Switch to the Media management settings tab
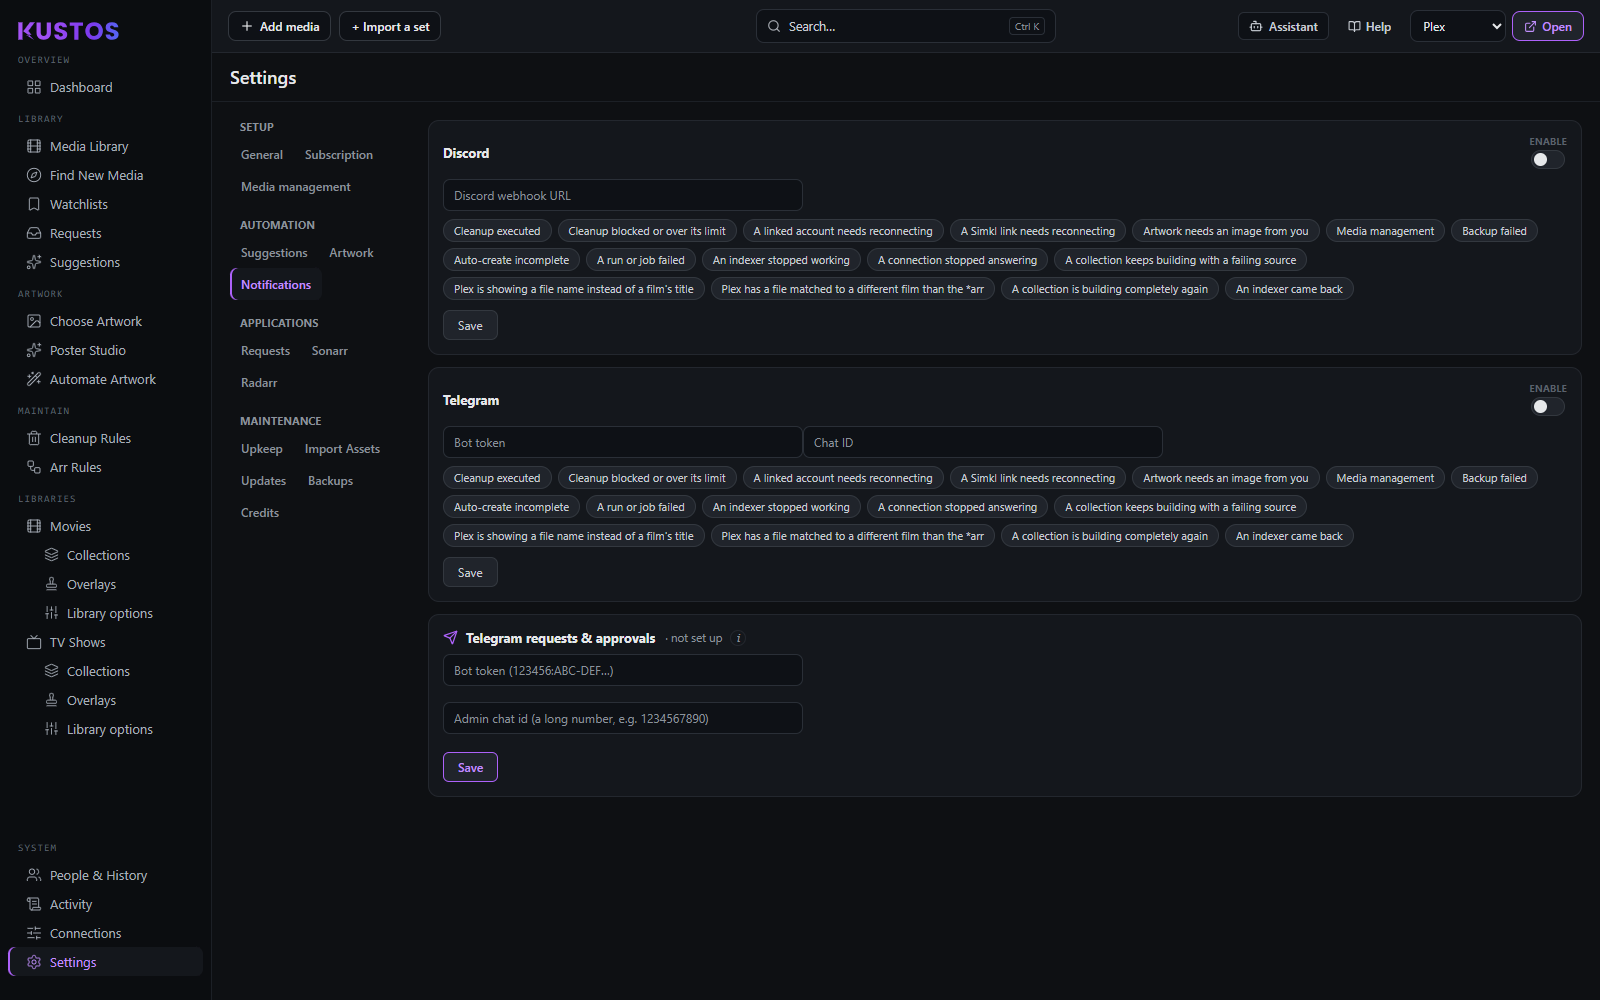Screen dimensions: 1600x1000 296,187
